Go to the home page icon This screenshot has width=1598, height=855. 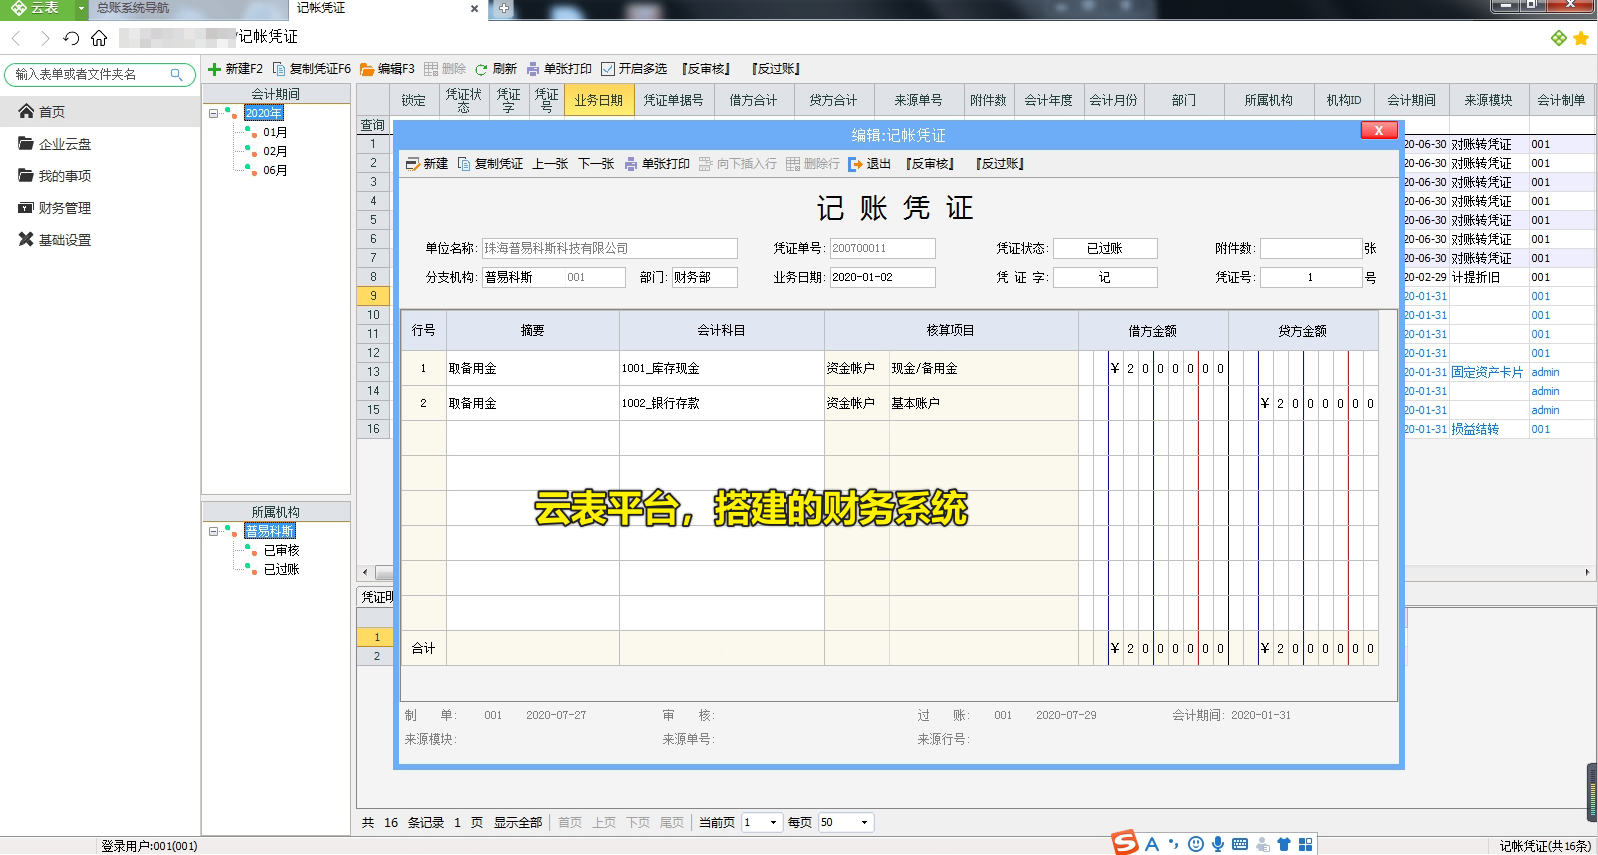coord(99,38)
